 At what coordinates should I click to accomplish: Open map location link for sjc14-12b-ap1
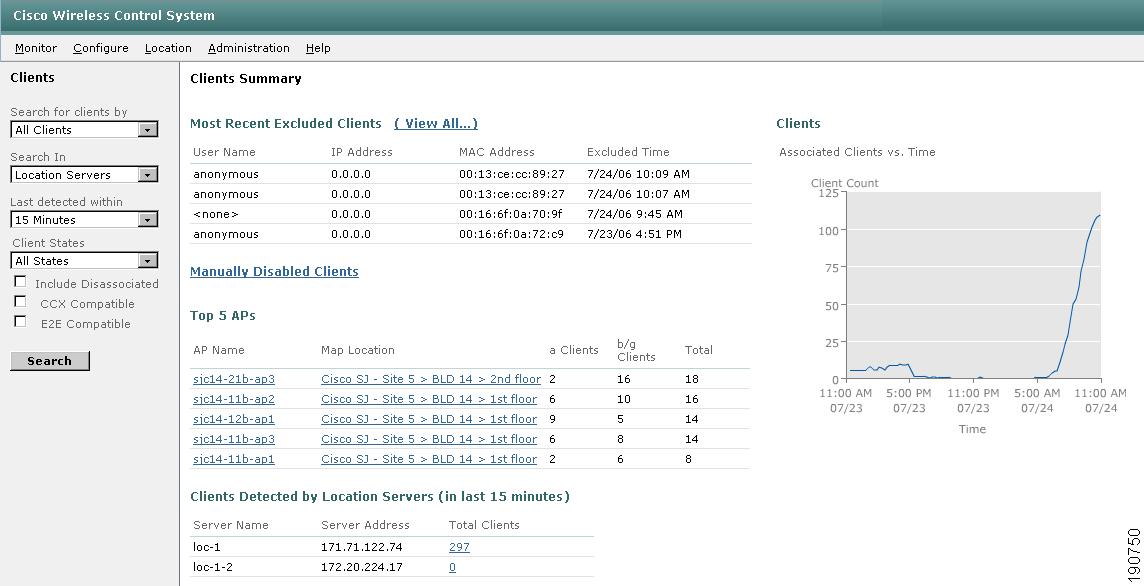tap(429, 419)
